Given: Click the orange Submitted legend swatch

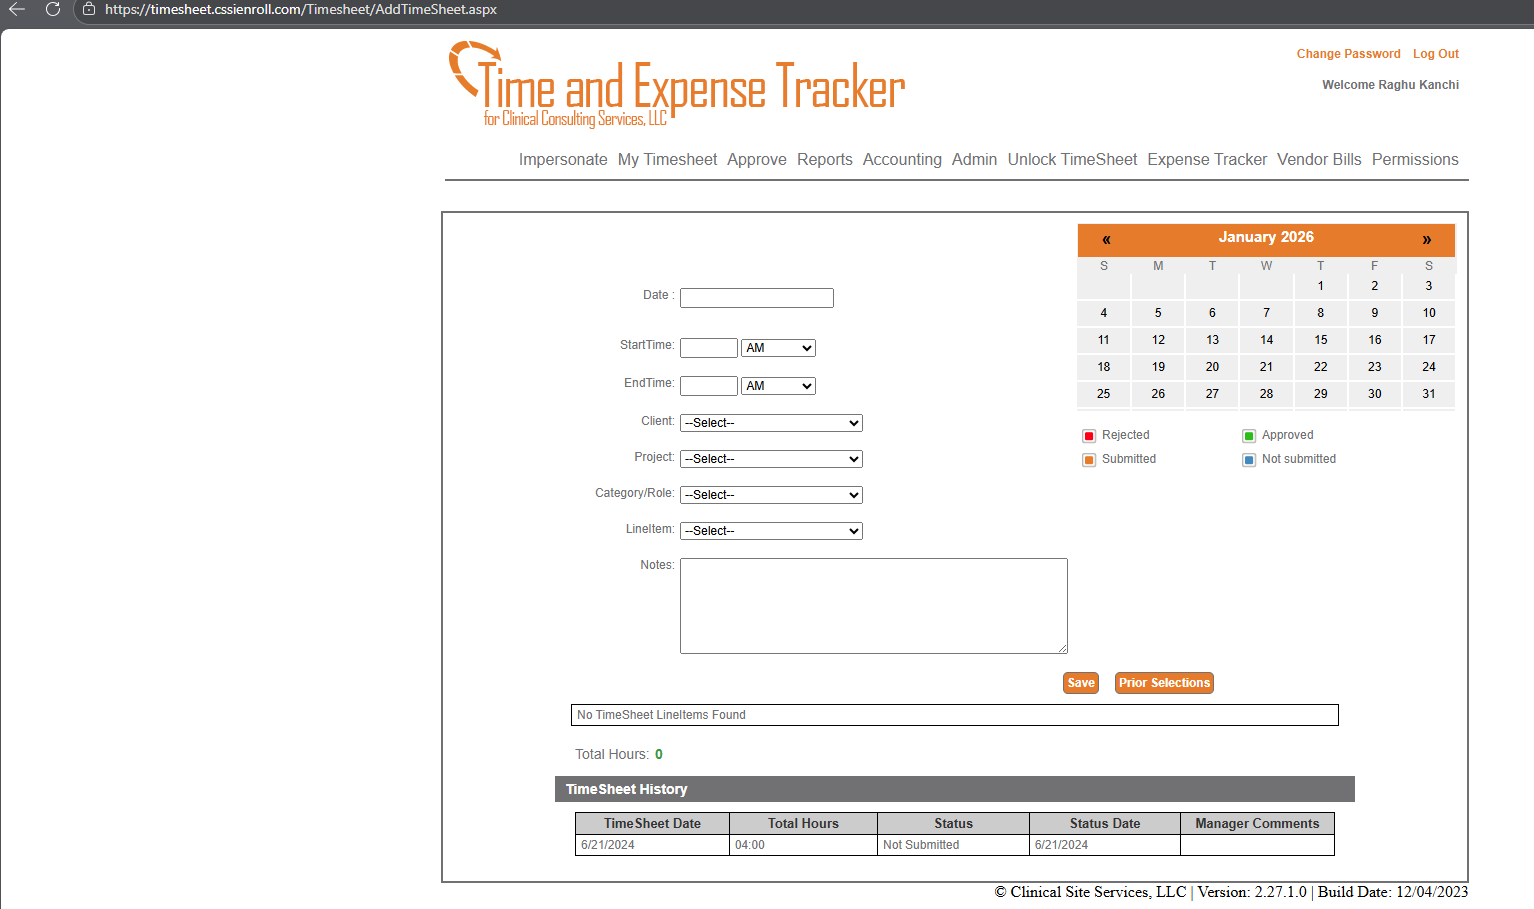Looking at the screenshot, I should [1089, 460].
